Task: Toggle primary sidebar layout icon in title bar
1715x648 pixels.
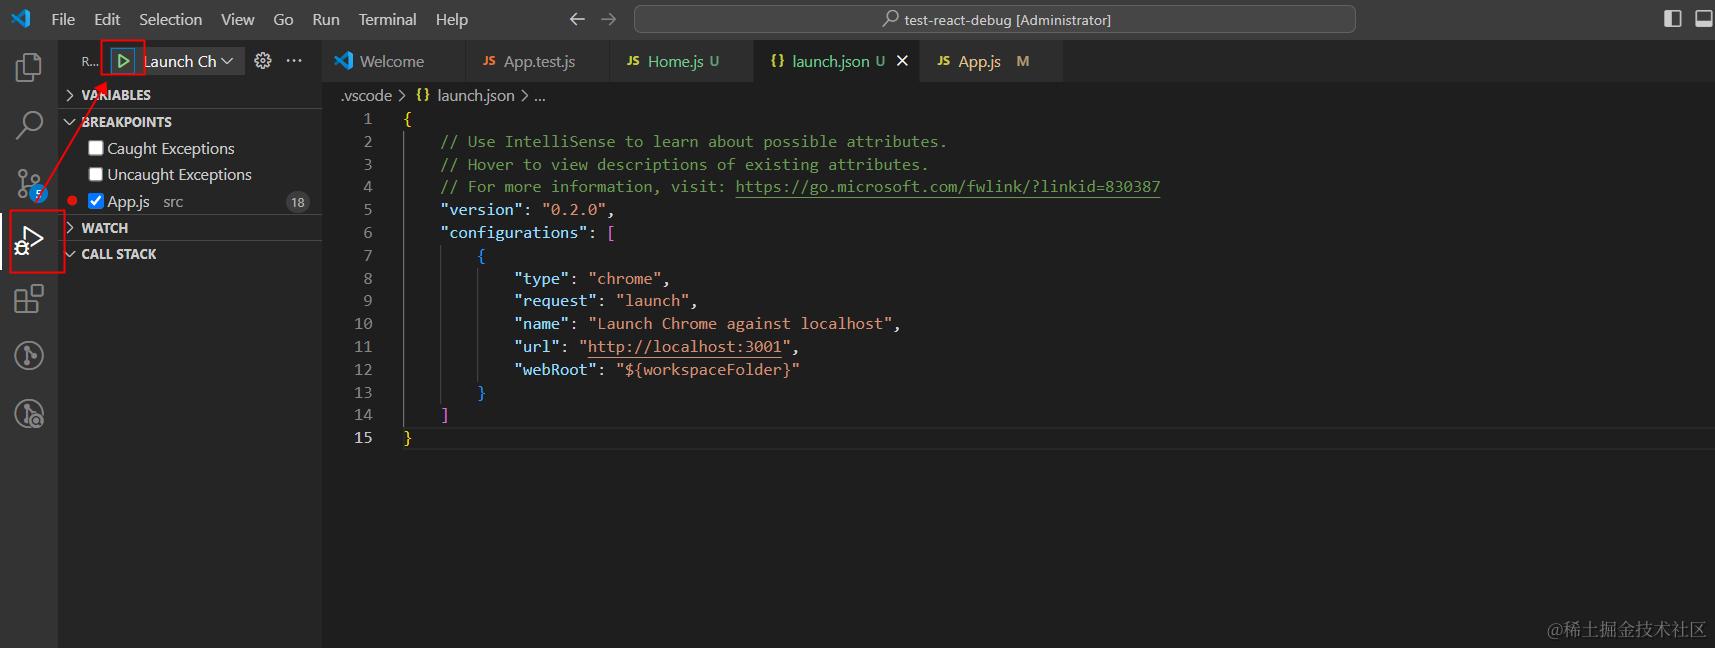Action: point(1673,19)
